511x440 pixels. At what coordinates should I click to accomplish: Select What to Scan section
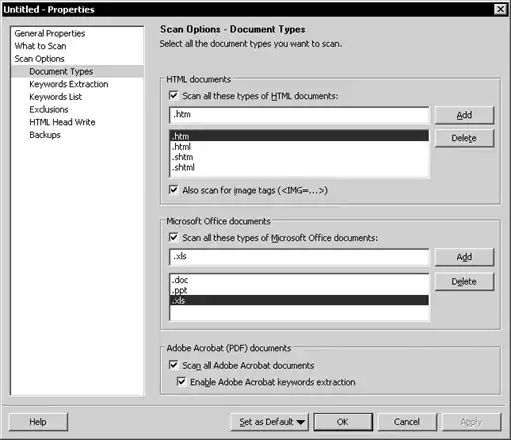click(x=40, y=46)
